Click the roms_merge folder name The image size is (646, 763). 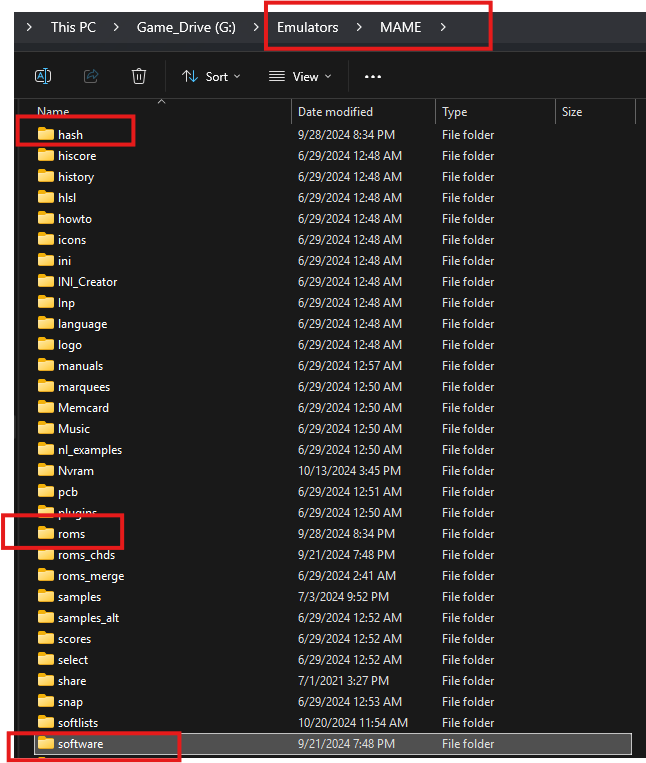click(x=91, y=576)
